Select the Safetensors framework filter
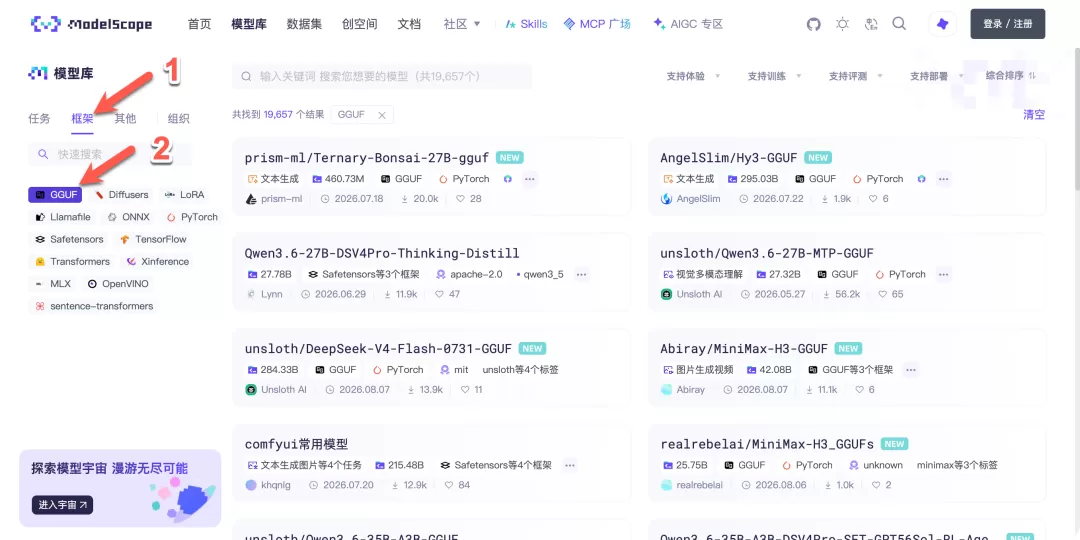The image size is (1080, 540). click(69, 240)
